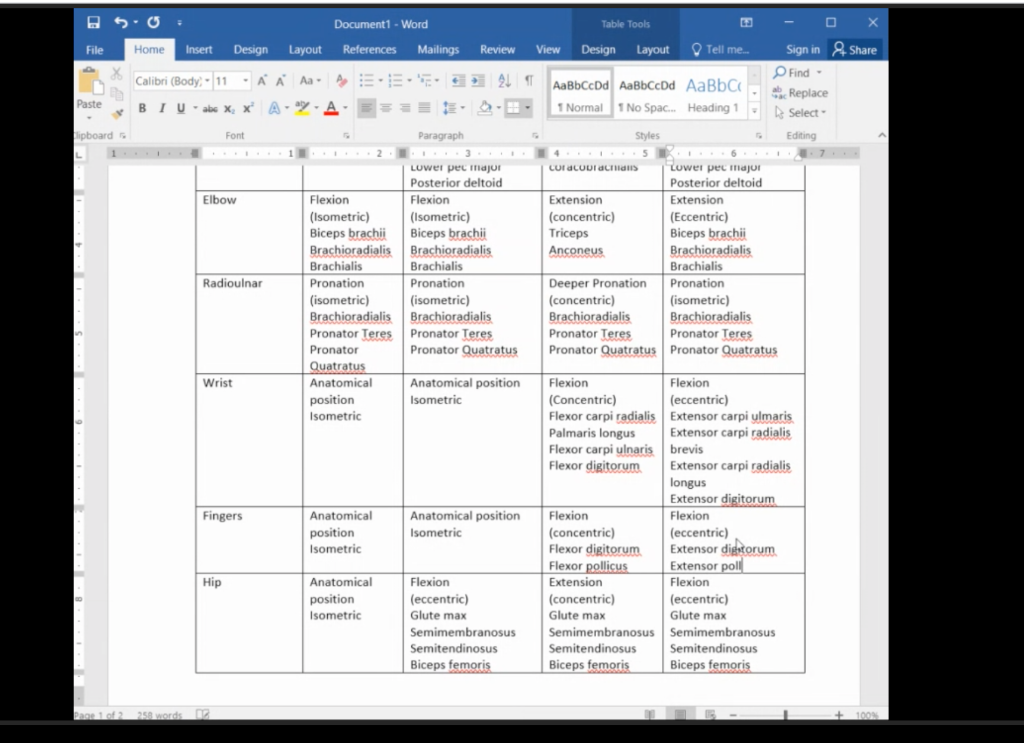
Task: Open the Font dialog launcher
Action: 346,136
